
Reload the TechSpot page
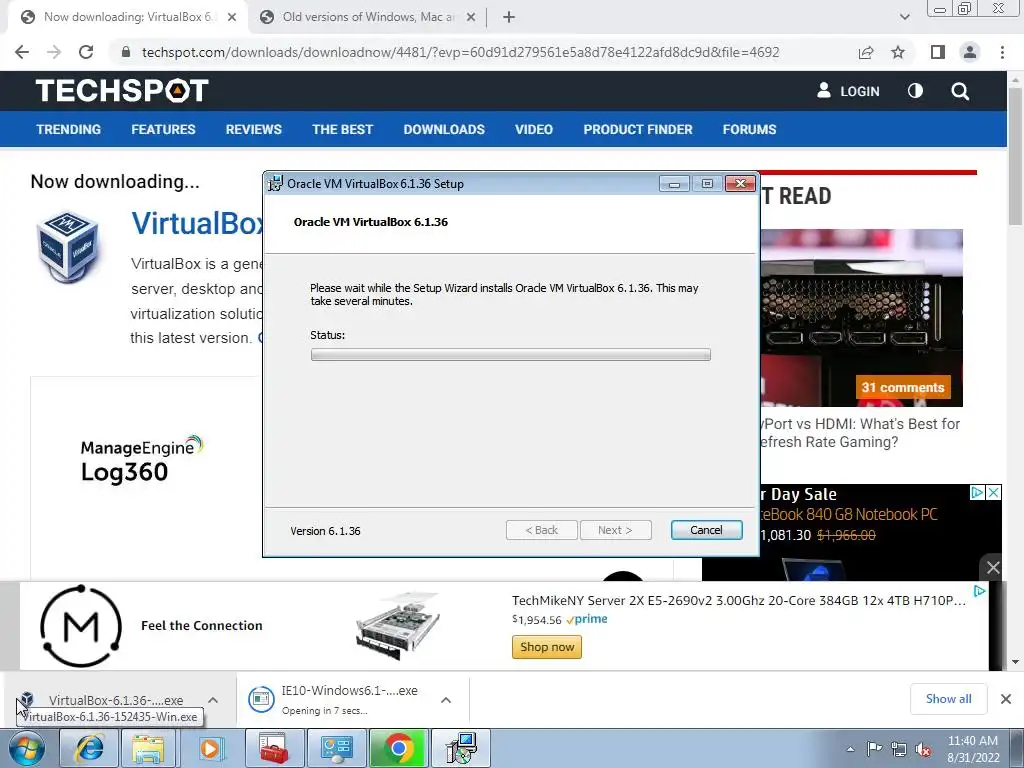(x=86, y=52)
